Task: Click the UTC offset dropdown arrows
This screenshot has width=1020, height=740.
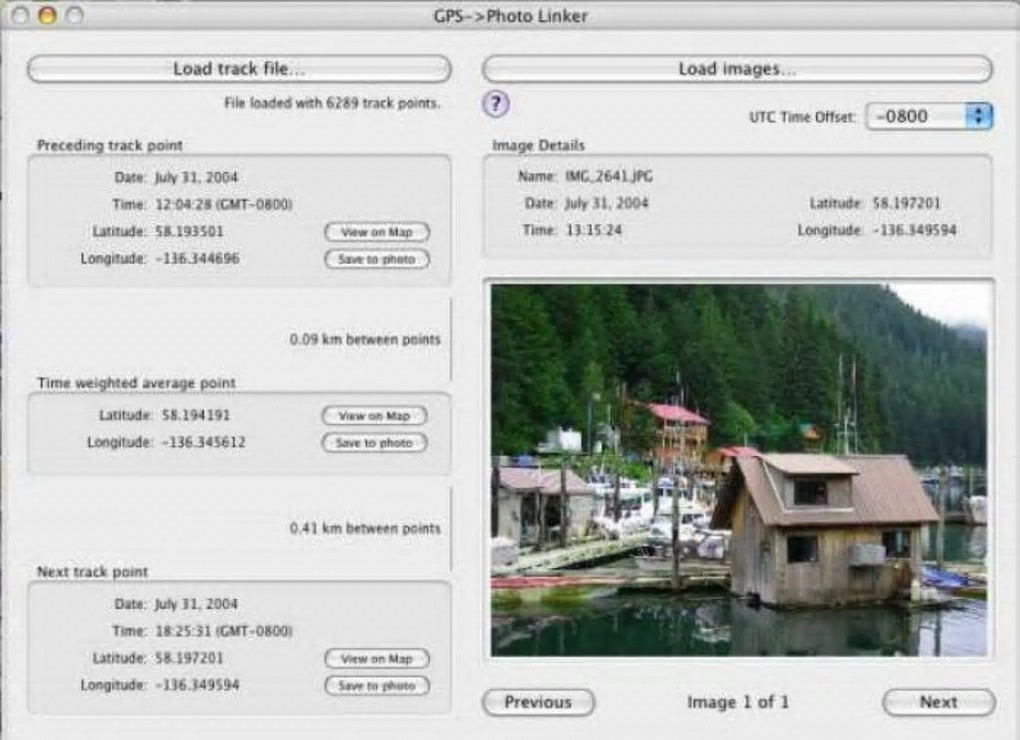Action: point(978,117)
